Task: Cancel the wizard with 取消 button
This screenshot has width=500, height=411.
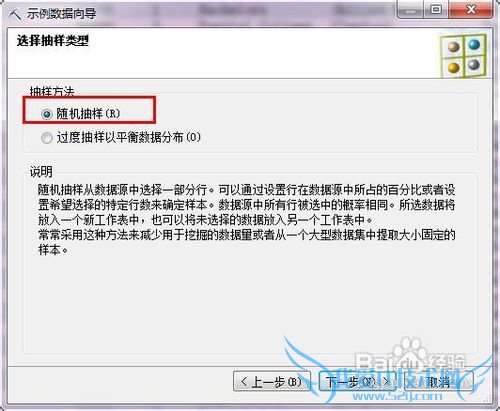Action: point(439,381)
